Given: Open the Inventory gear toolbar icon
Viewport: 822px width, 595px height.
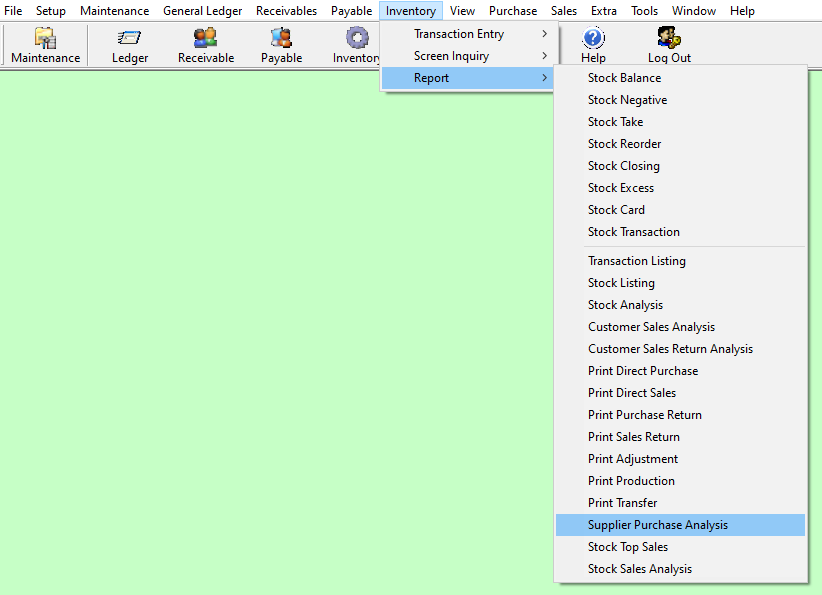Looking at the screenshot, I should (x=356, y=46).
